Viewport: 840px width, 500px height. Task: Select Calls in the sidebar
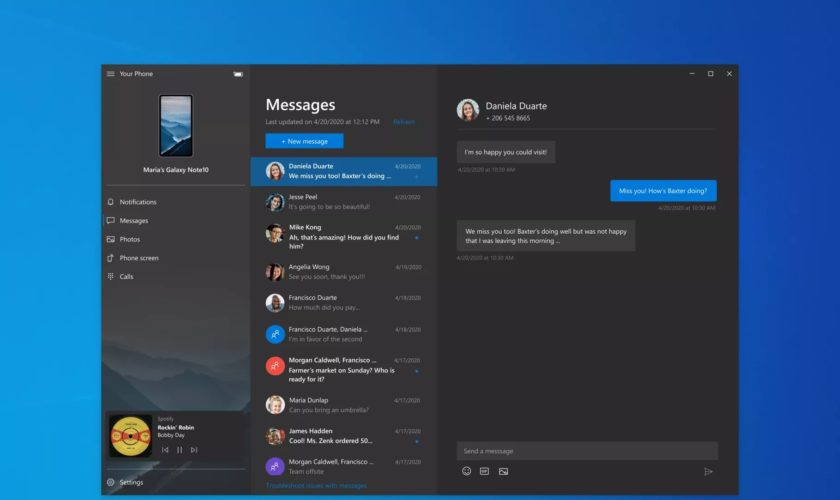point(126,277)
